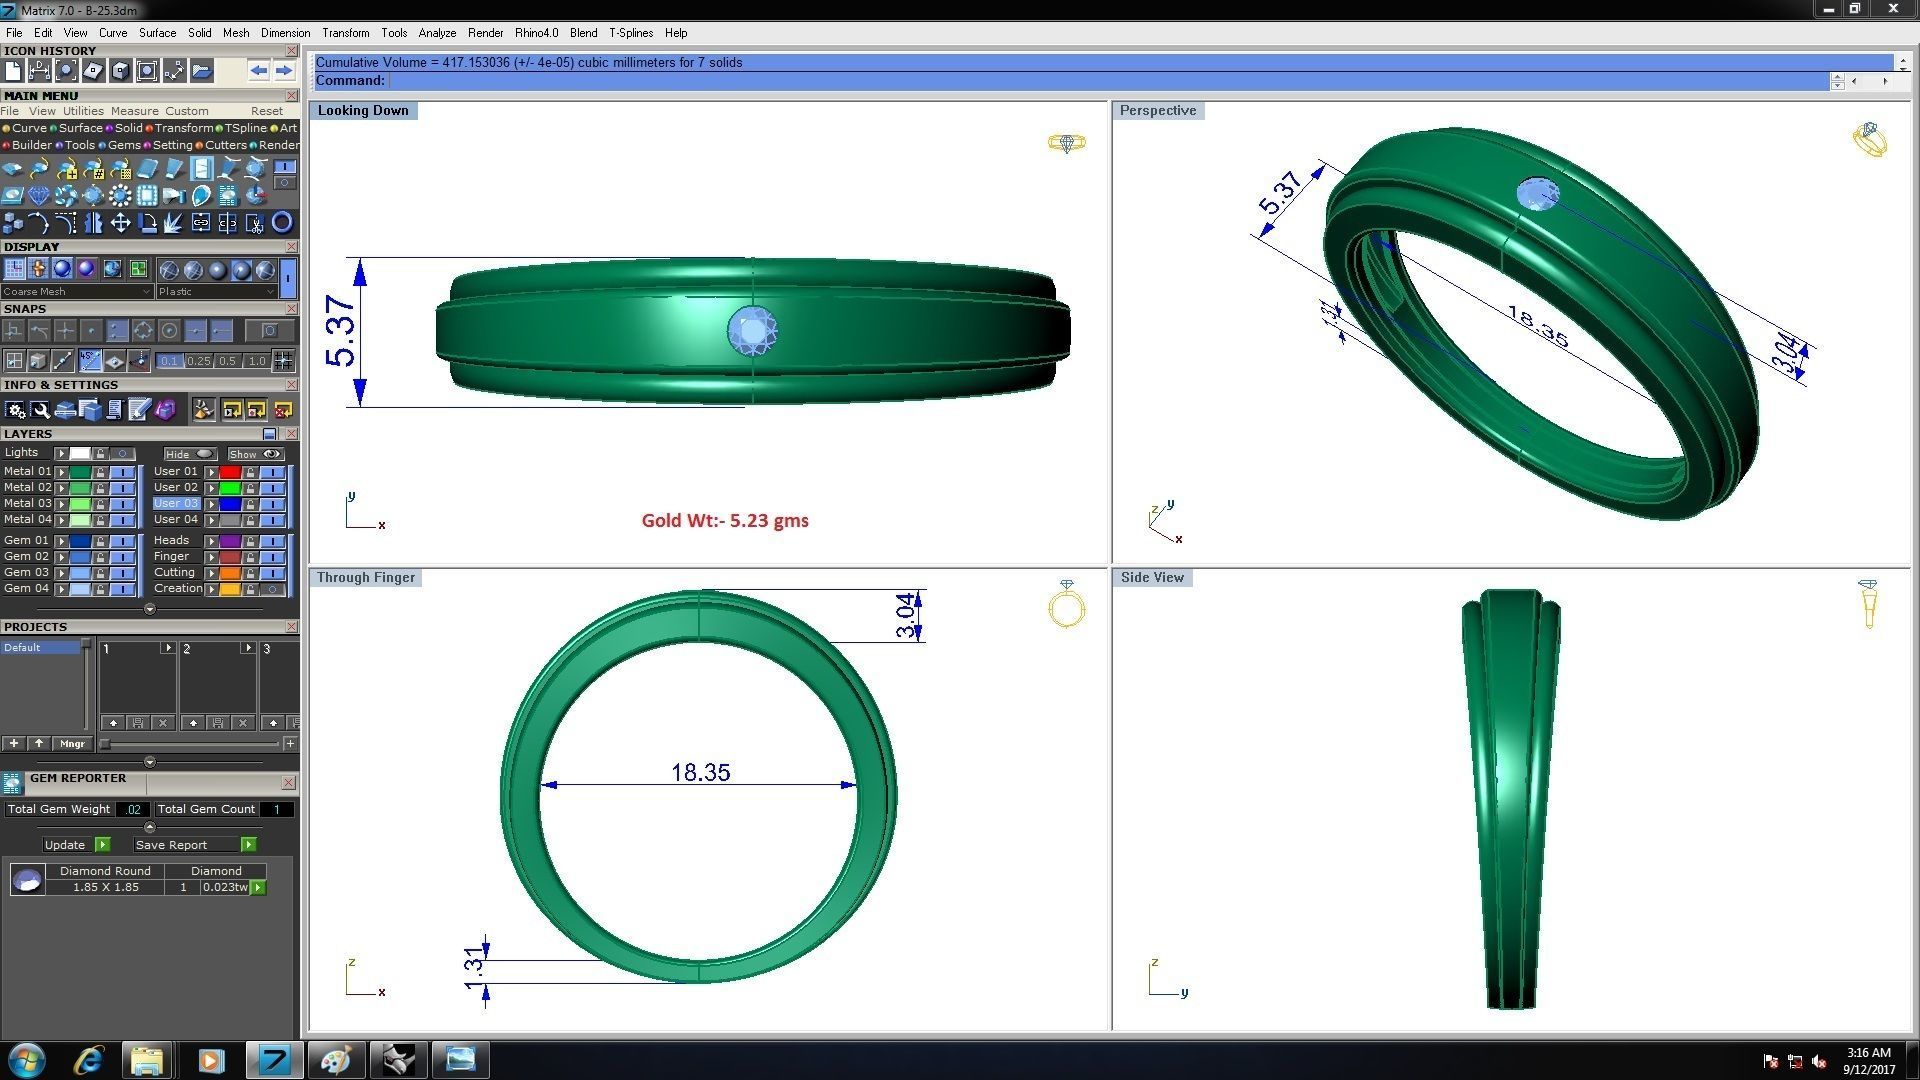Click the grid display mode icon
Image resolution: width=1920 pixels, height=1080 pixels.
(x=14, y=269)
